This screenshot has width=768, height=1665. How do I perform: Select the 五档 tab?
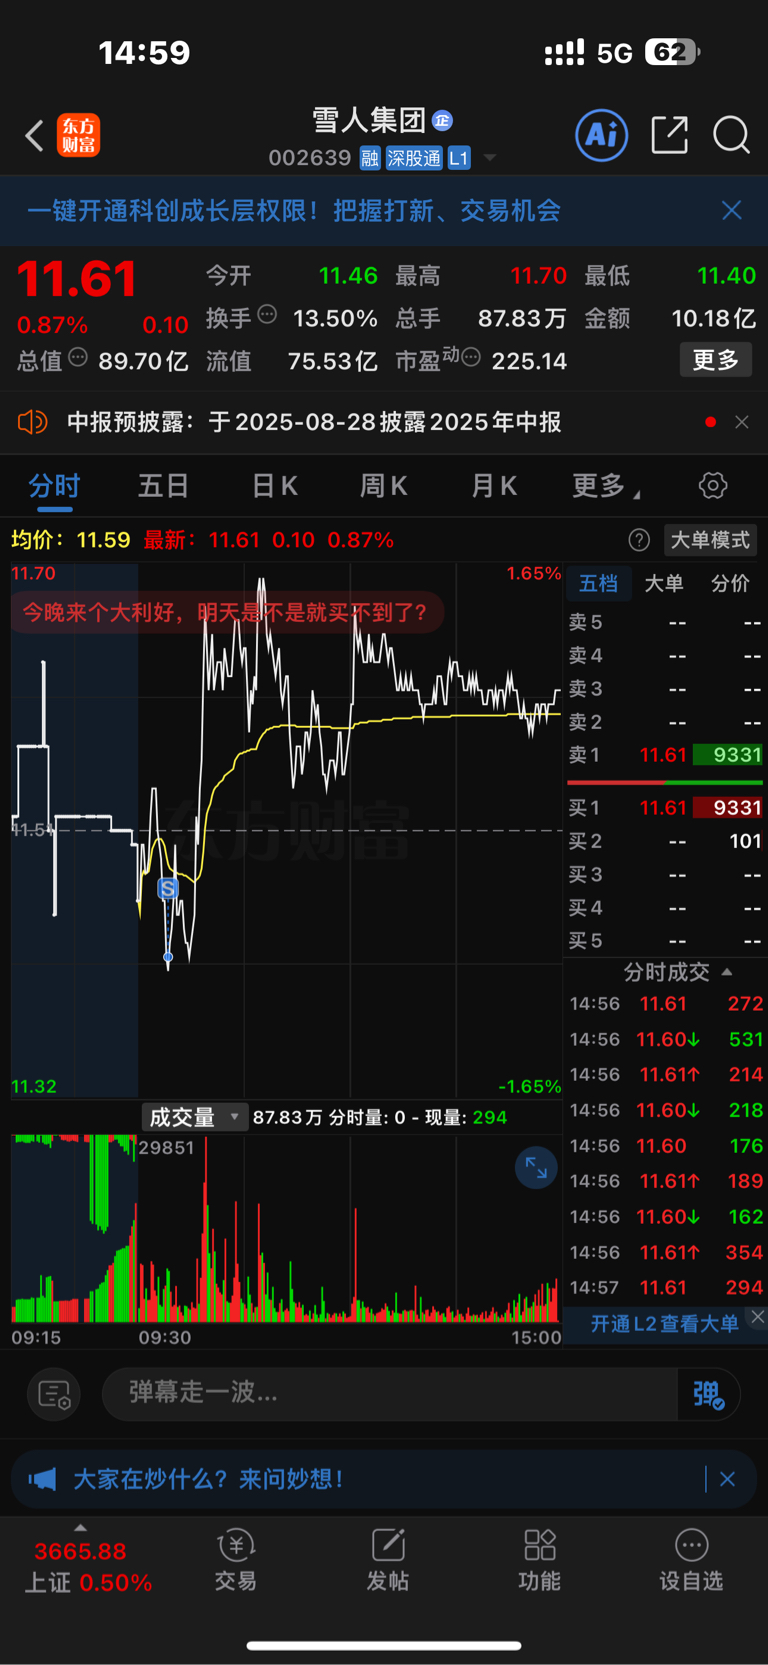point(598,583)
